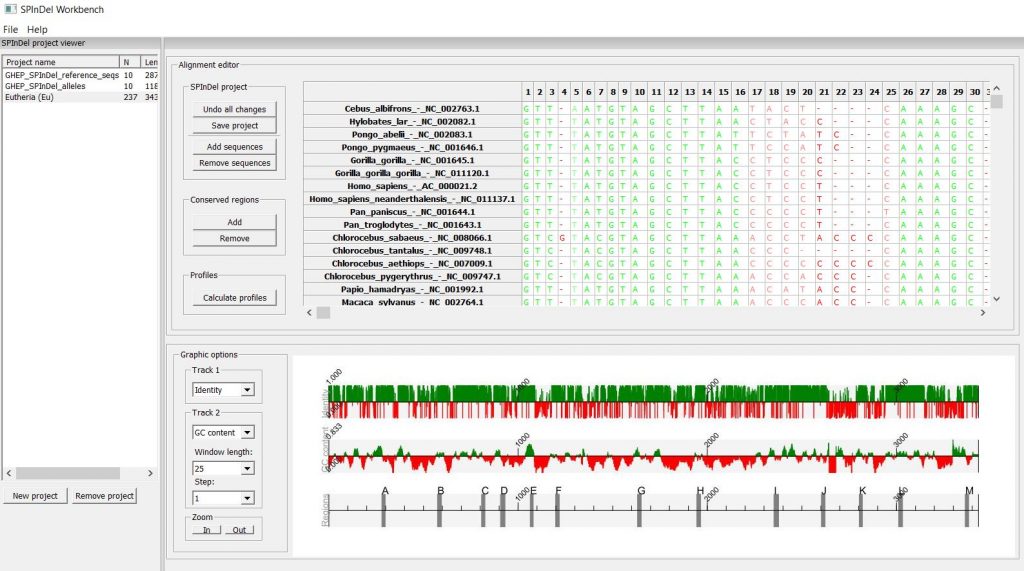The image size is (1024, 571).
Task: Select Chlorocebus_pygerythrus sequence row
Action: 412,276
